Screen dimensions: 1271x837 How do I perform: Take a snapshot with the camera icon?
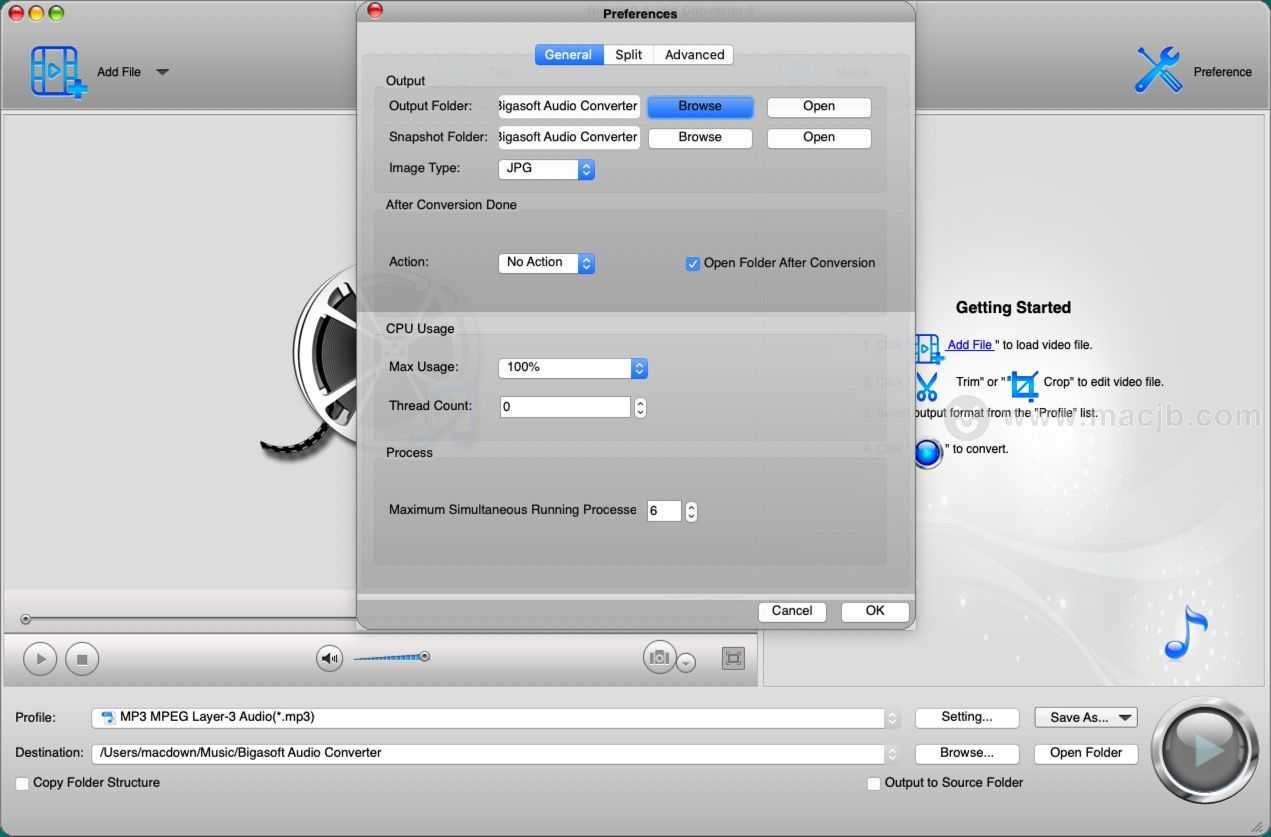(x=659, y=657)
